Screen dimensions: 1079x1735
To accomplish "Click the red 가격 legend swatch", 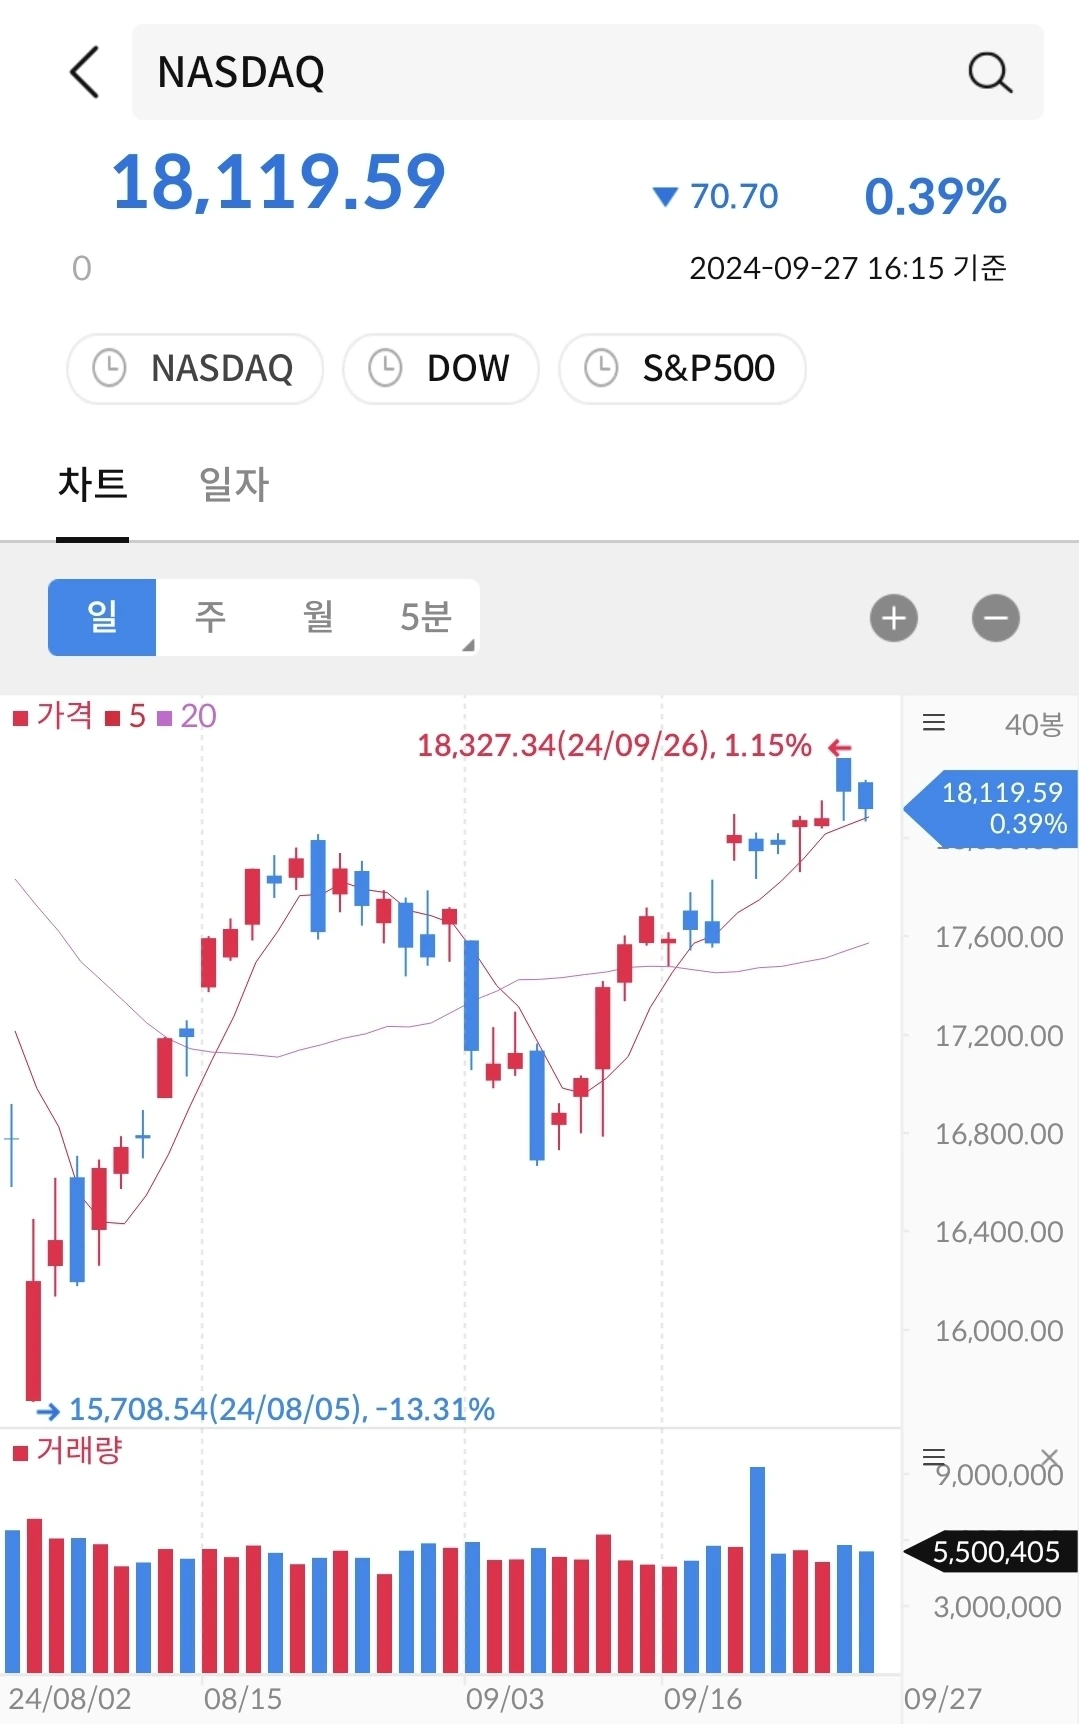I will [20, 718].
